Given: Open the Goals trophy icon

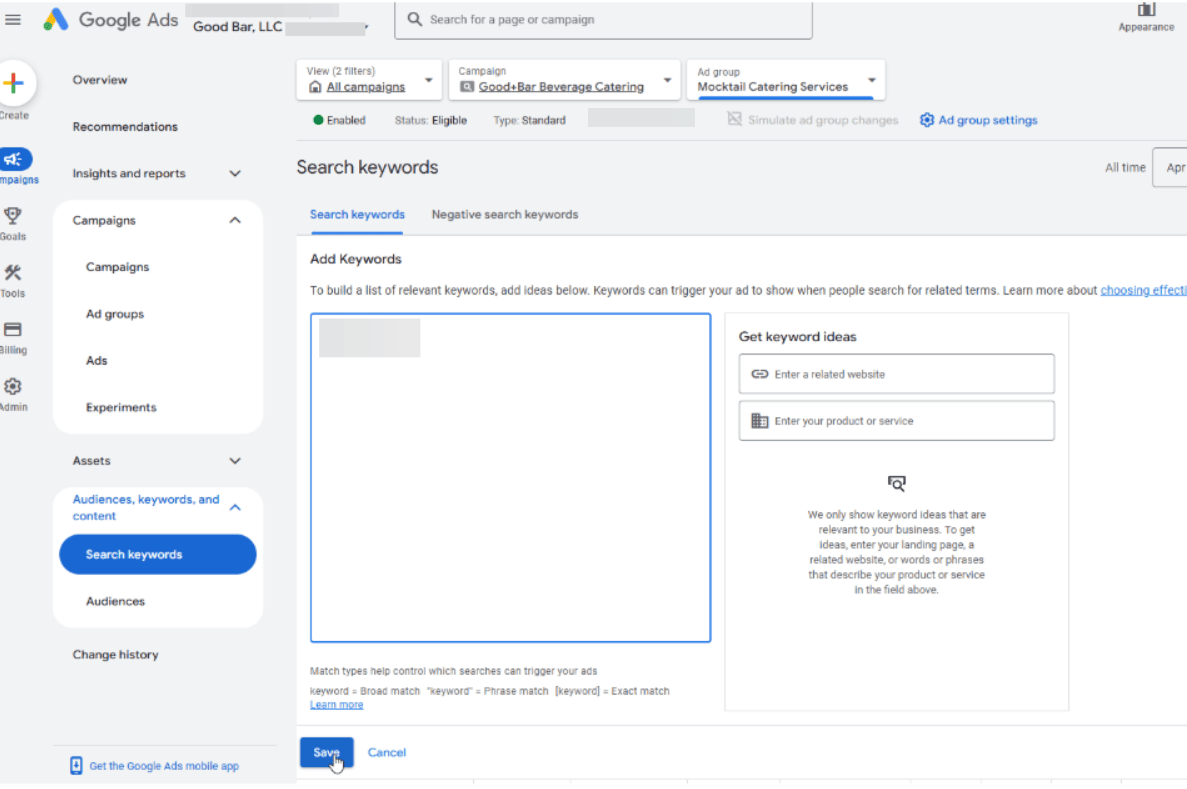Looking at the screenshot, I should 13,216.
